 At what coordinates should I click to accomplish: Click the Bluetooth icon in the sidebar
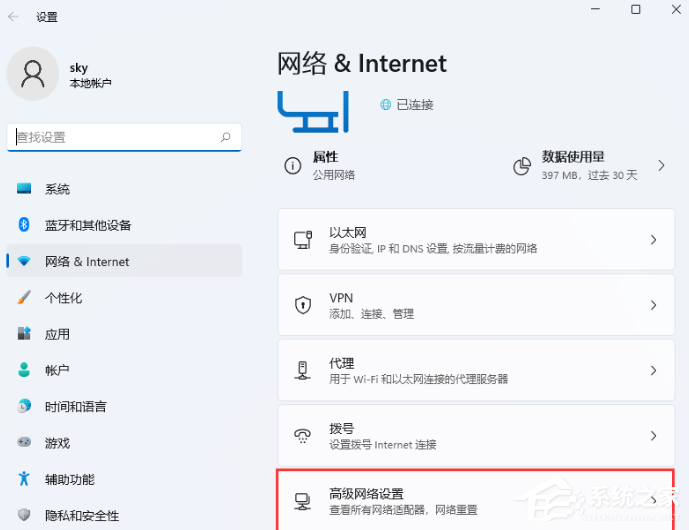[24, 225]
